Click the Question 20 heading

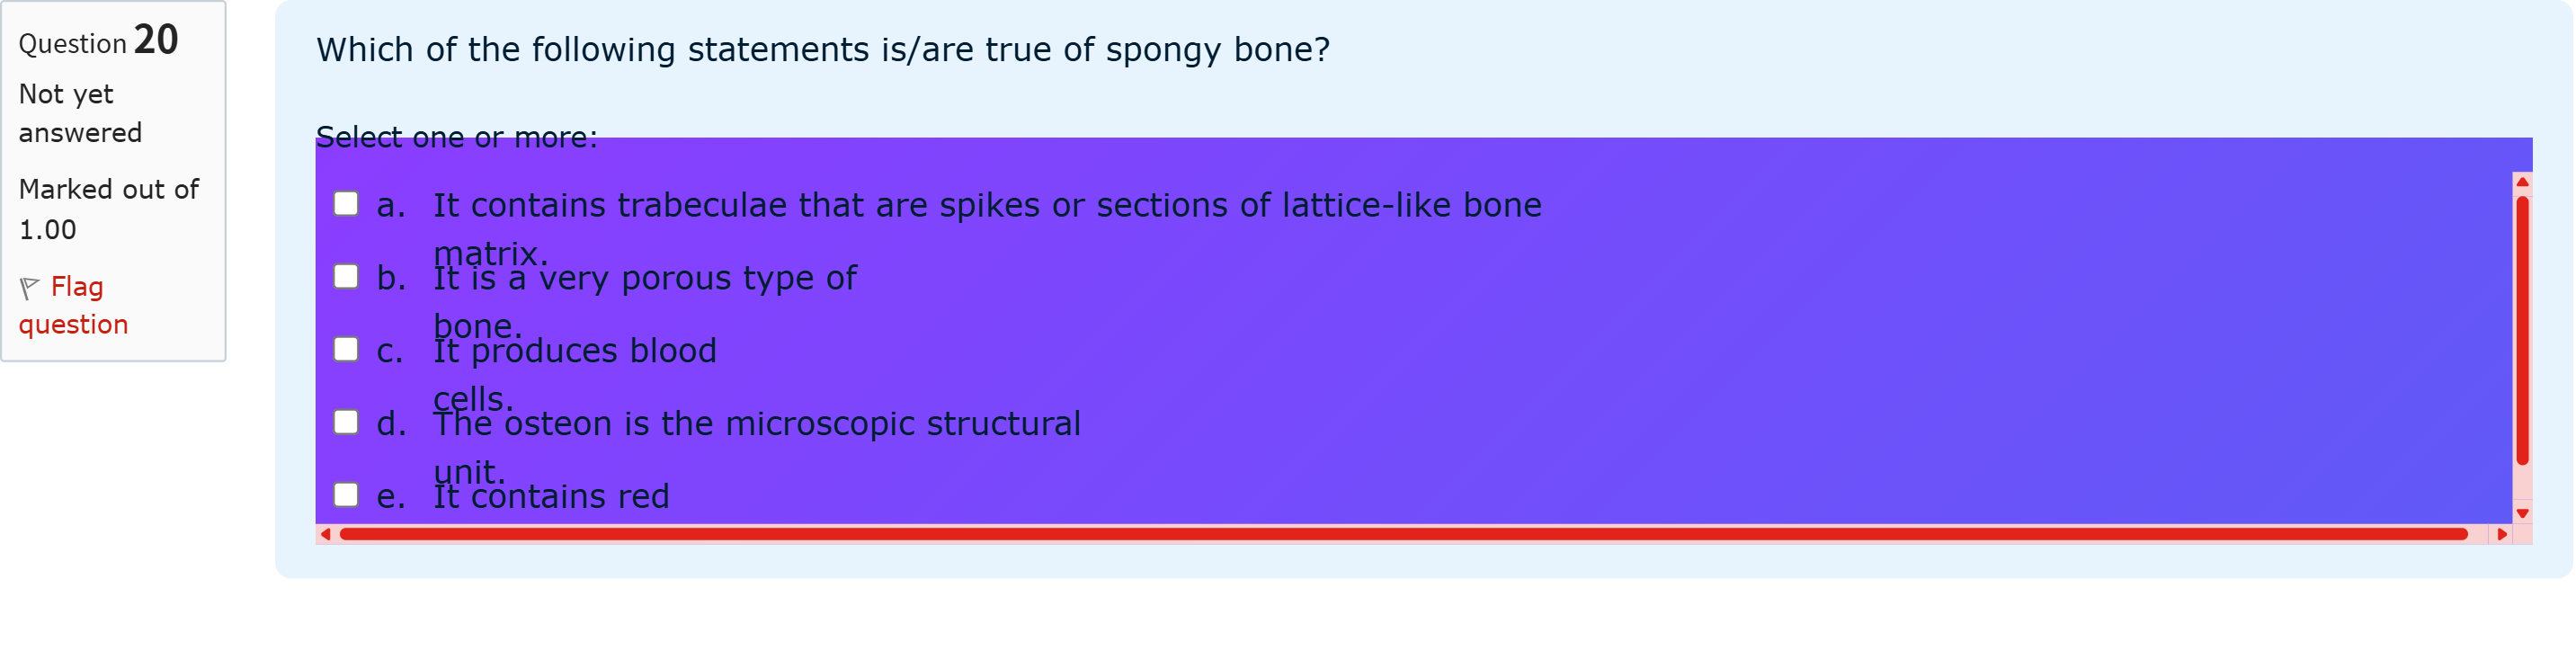(x=98, y=41)
